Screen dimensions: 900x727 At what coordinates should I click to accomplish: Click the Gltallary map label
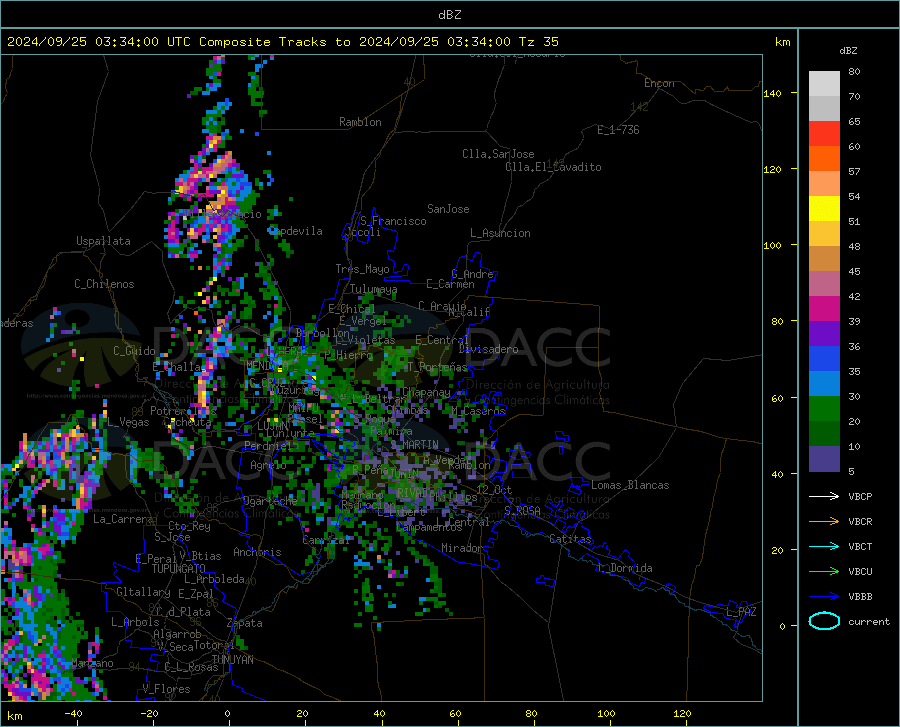click(x=143, y=592)
